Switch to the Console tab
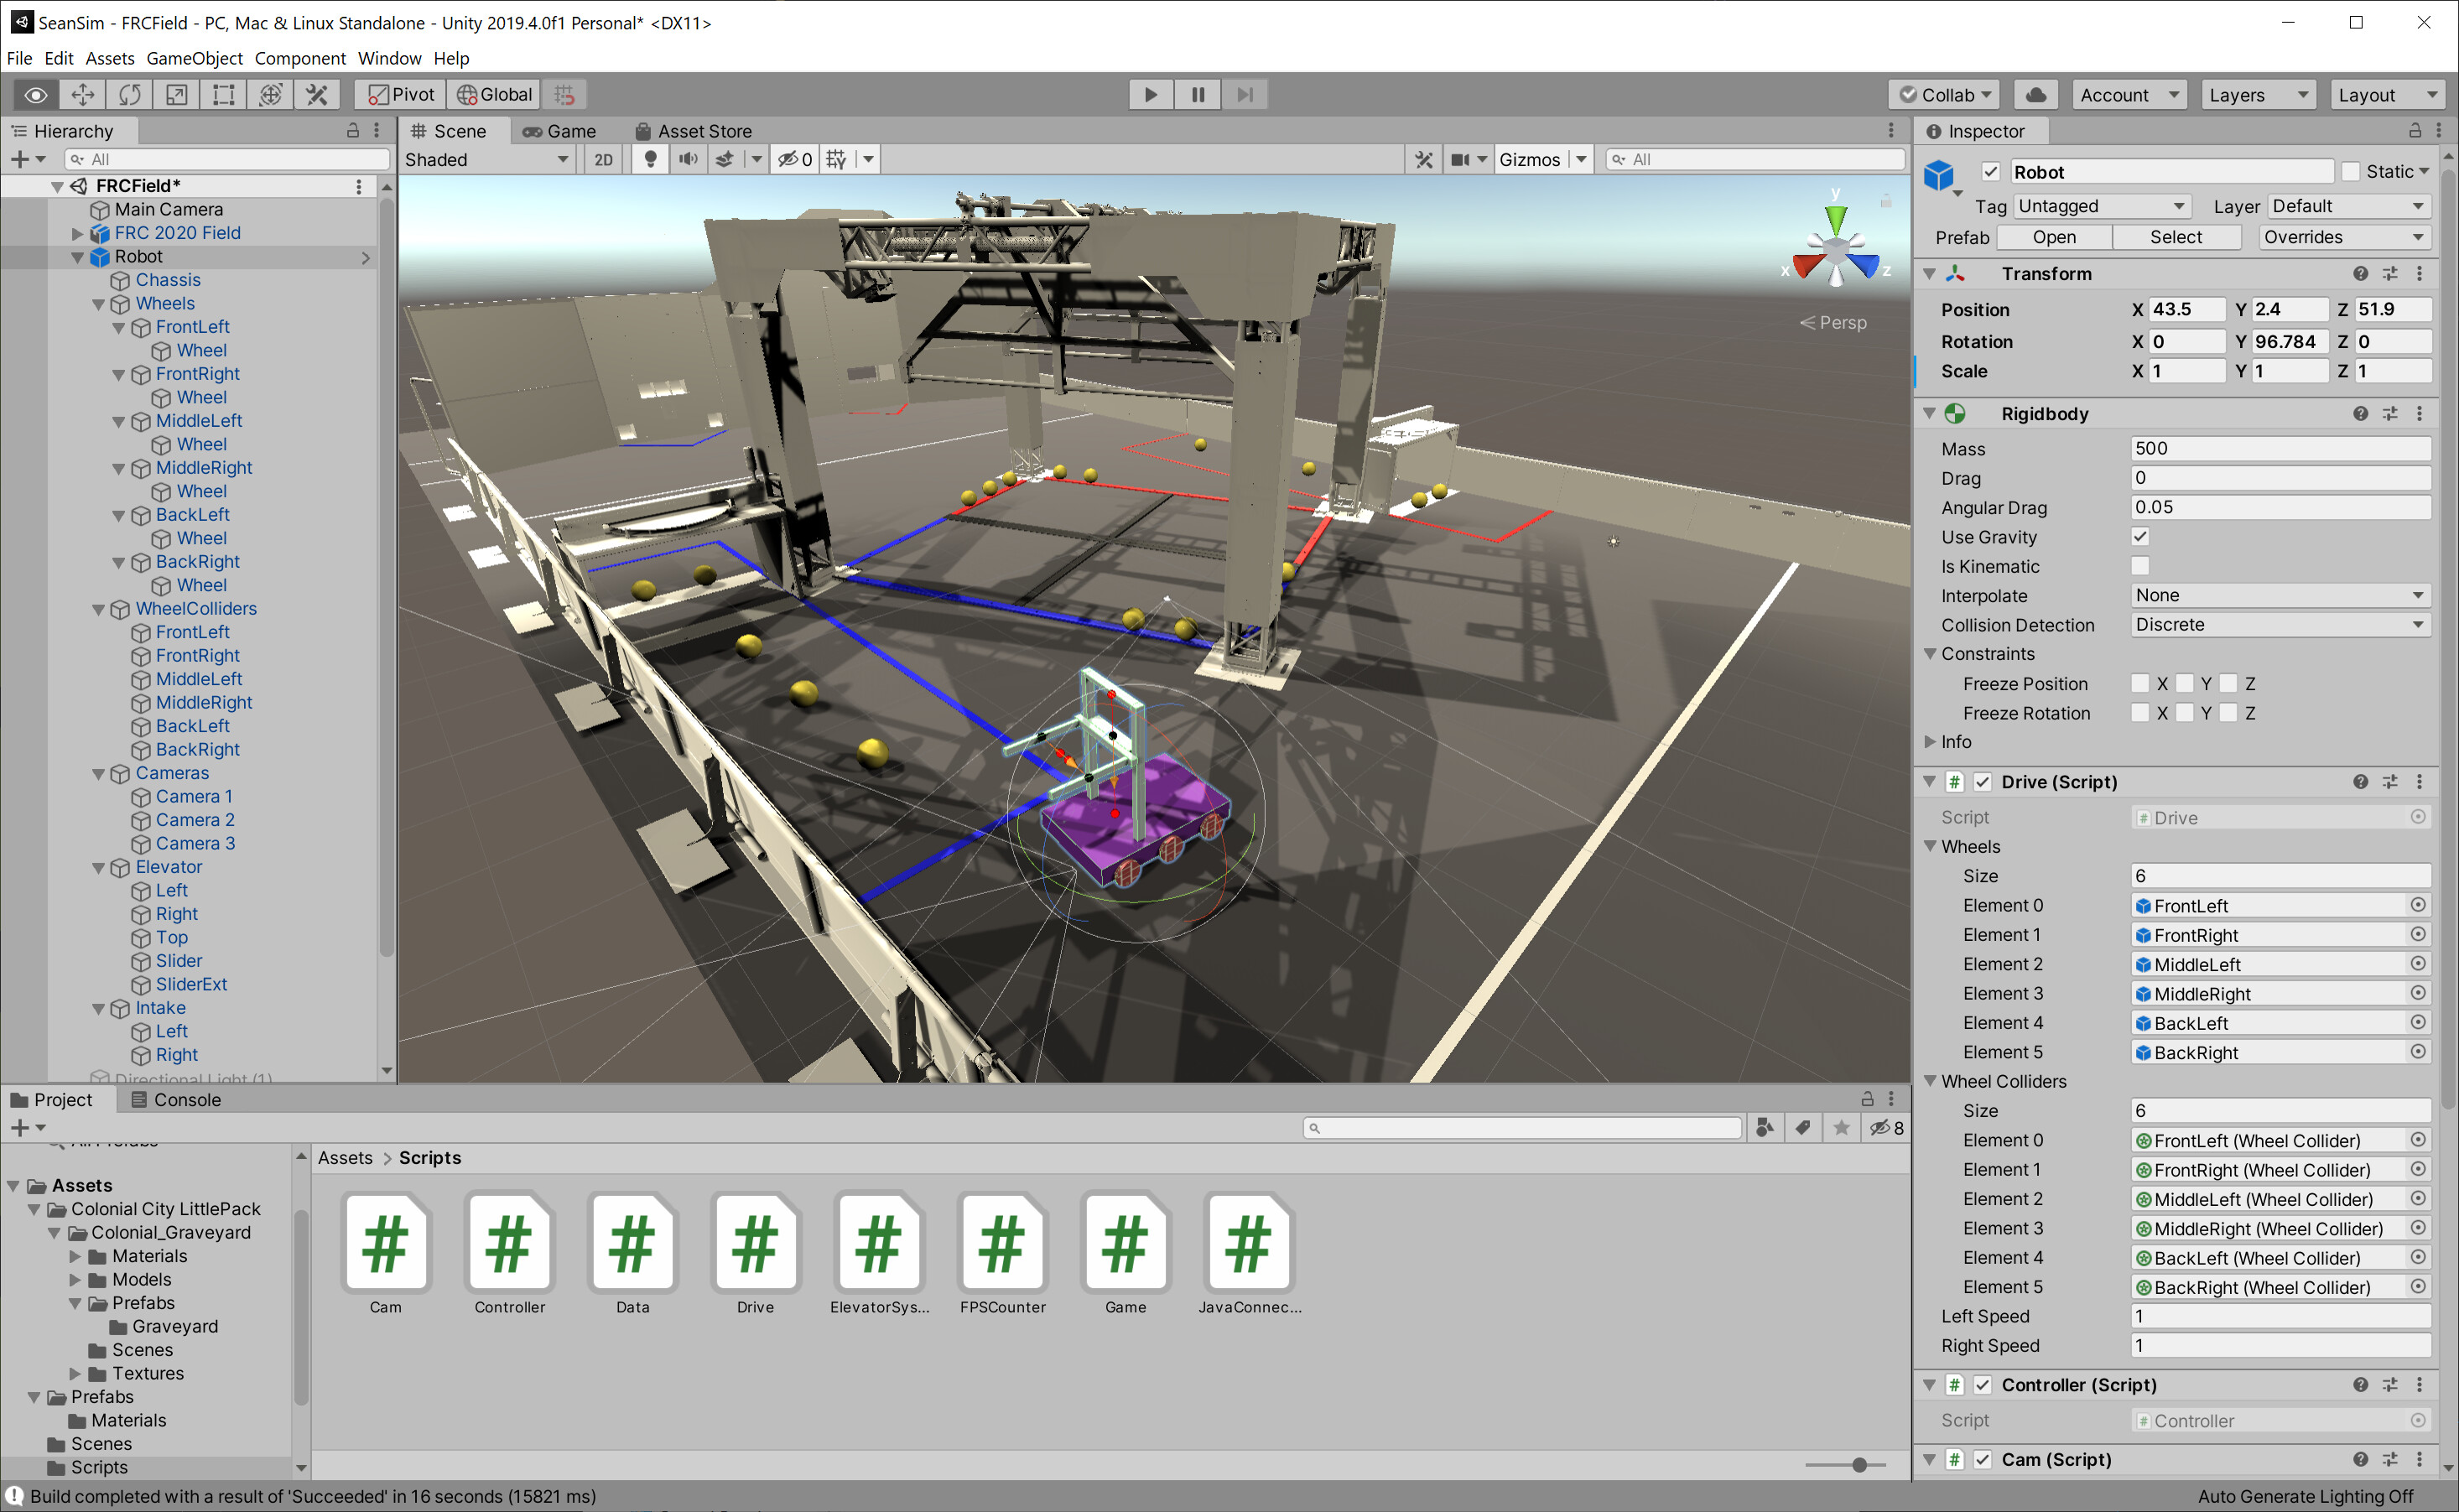The height and width of the screenshot is (1512, 2459). click(186, 1099)
